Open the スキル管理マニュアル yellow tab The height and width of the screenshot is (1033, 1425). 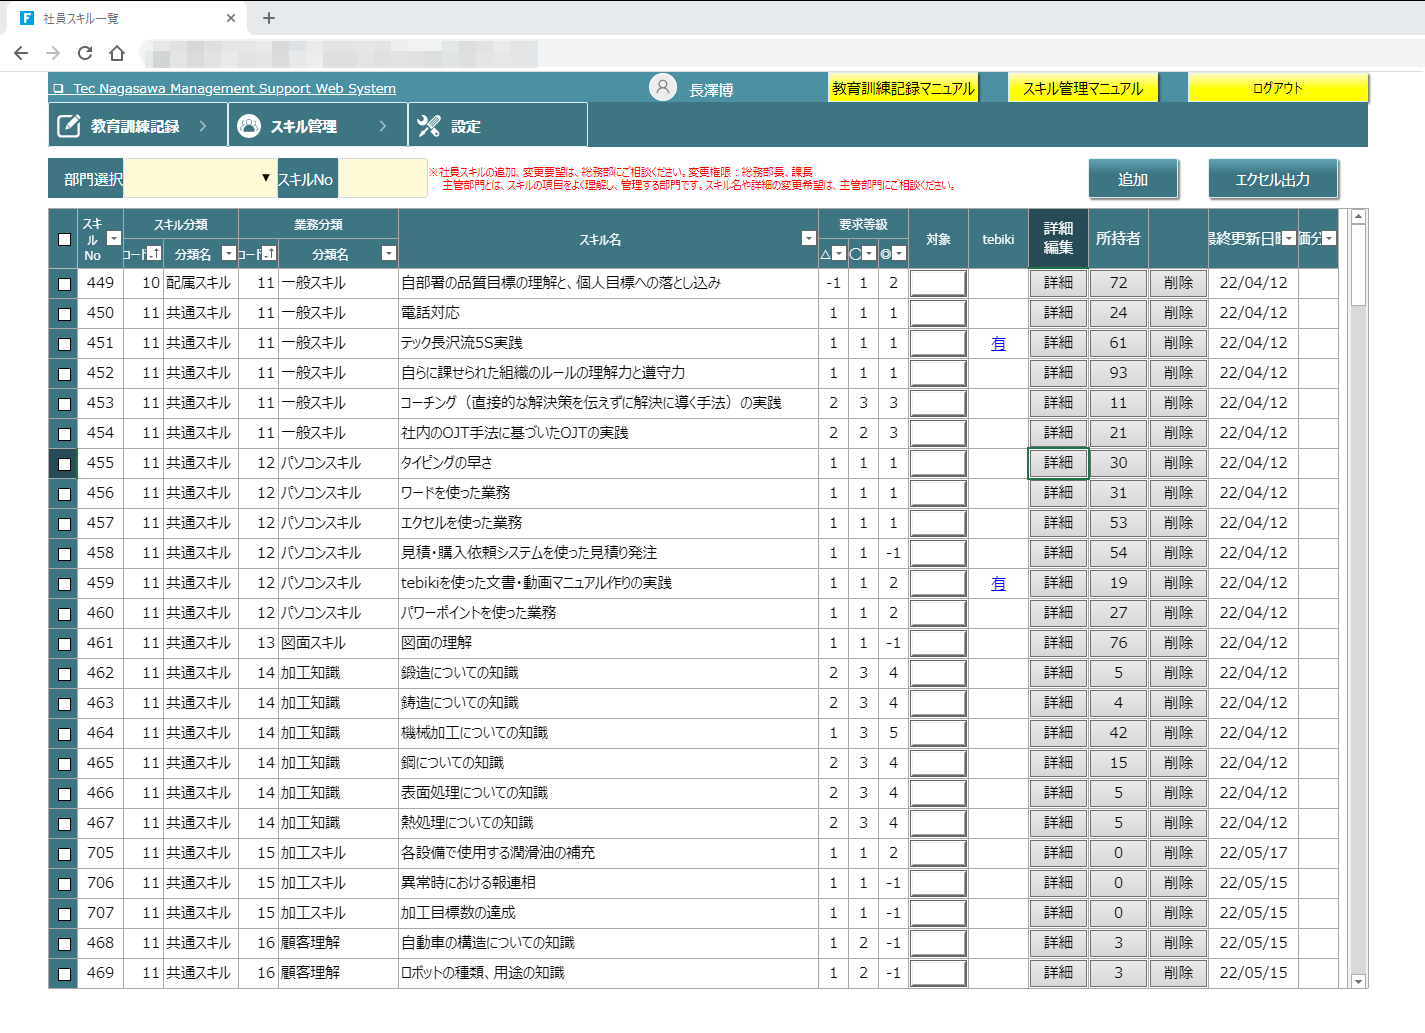1082,88
